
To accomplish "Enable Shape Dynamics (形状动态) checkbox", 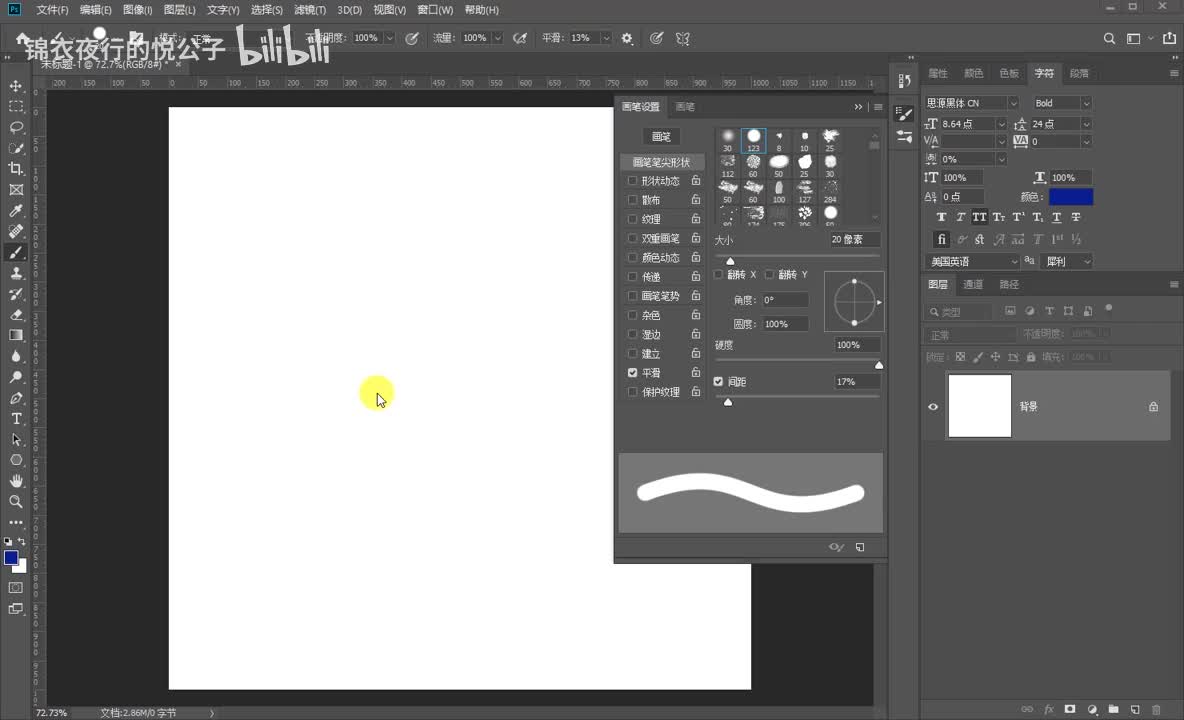I will 633,181.
